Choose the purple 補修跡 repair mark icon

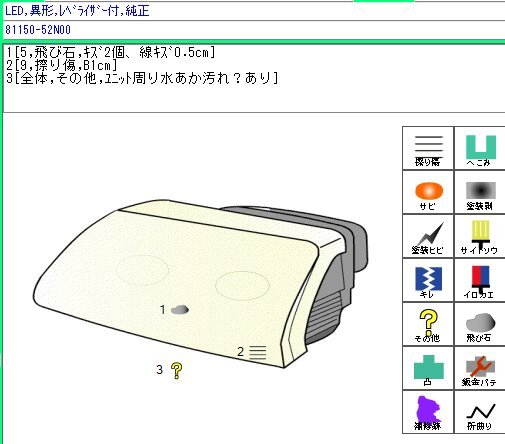click(x=428, y=413)
